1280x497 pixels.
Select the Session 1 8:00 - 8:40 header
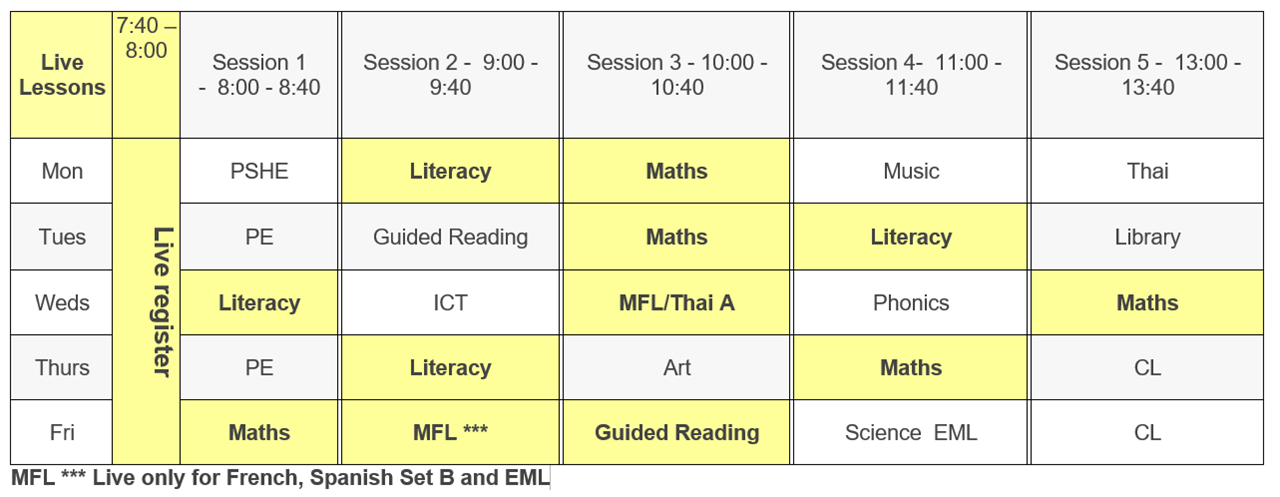259,75
